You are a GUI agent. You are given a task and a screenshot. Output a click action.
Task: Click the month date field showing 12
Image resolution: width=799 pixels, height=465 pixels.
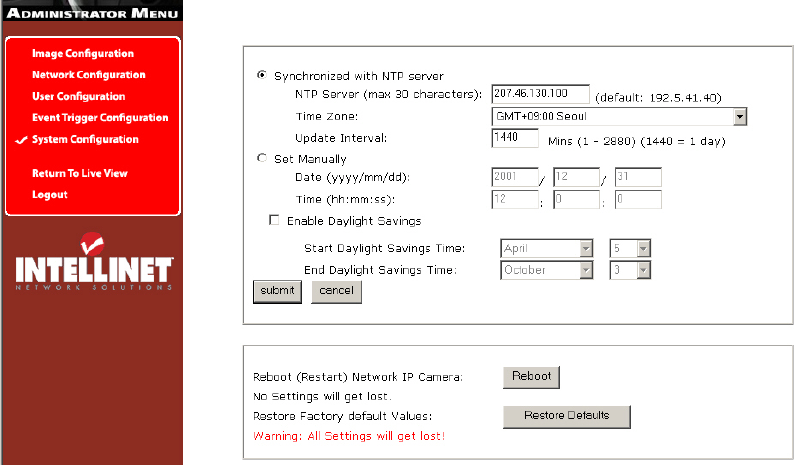tap(576, 177)
